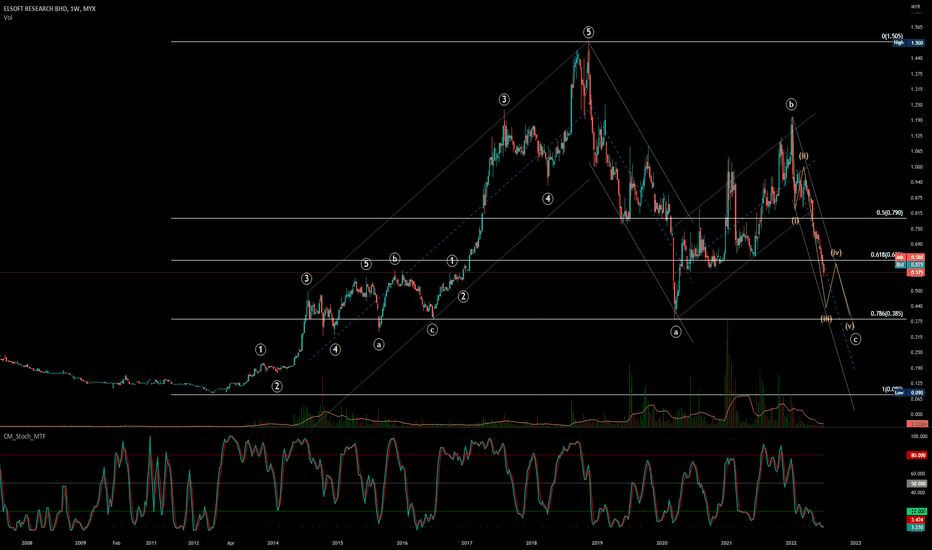Select the orange (ii) wave label

click(x=803, y=156)
